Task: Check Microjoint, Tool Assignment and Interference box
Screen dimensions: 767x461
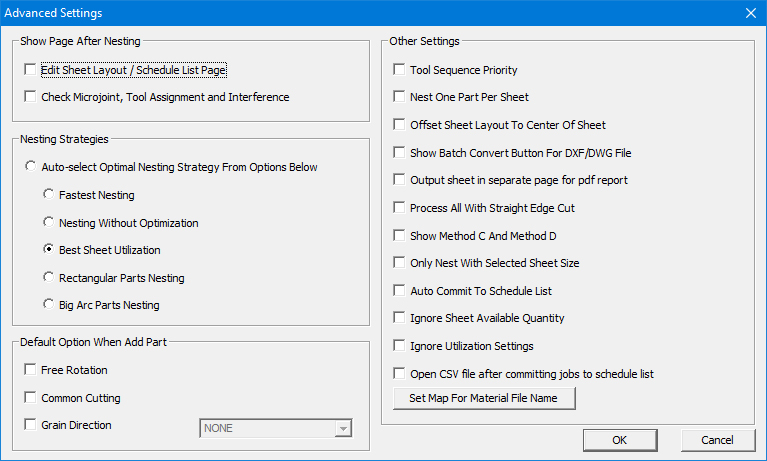Action: pyautogui.click(x=31, y=97)
